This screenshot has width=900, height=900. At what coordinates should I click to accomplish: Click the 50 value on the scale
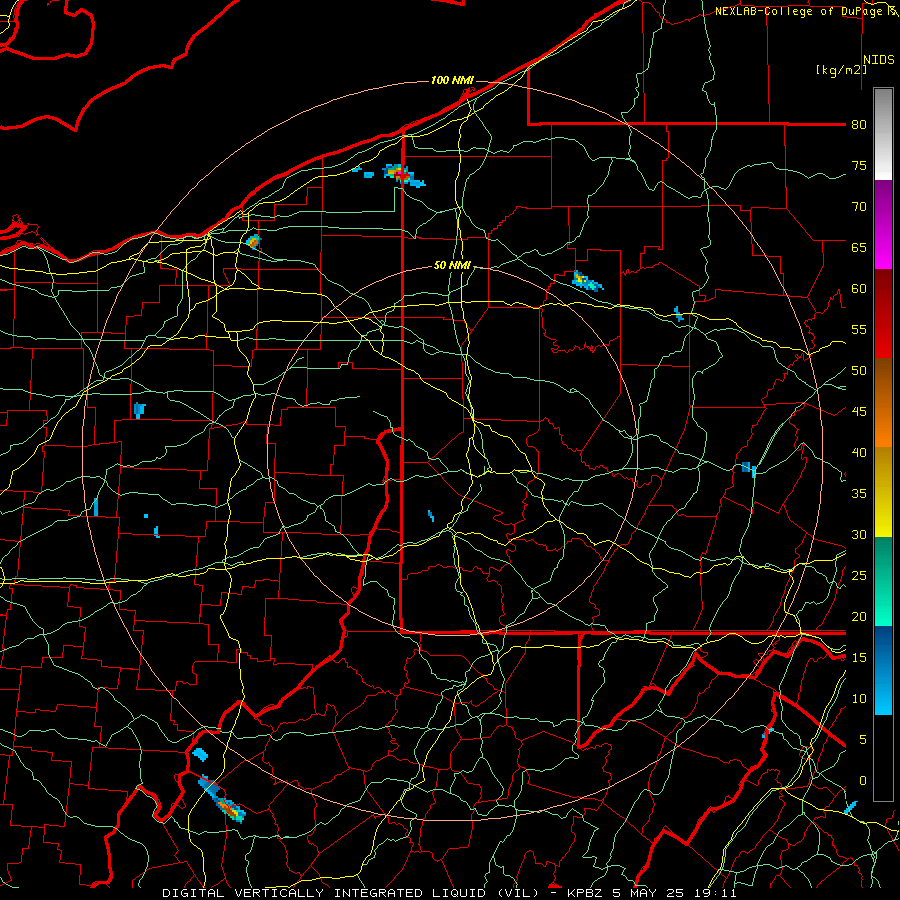[859, 371]
